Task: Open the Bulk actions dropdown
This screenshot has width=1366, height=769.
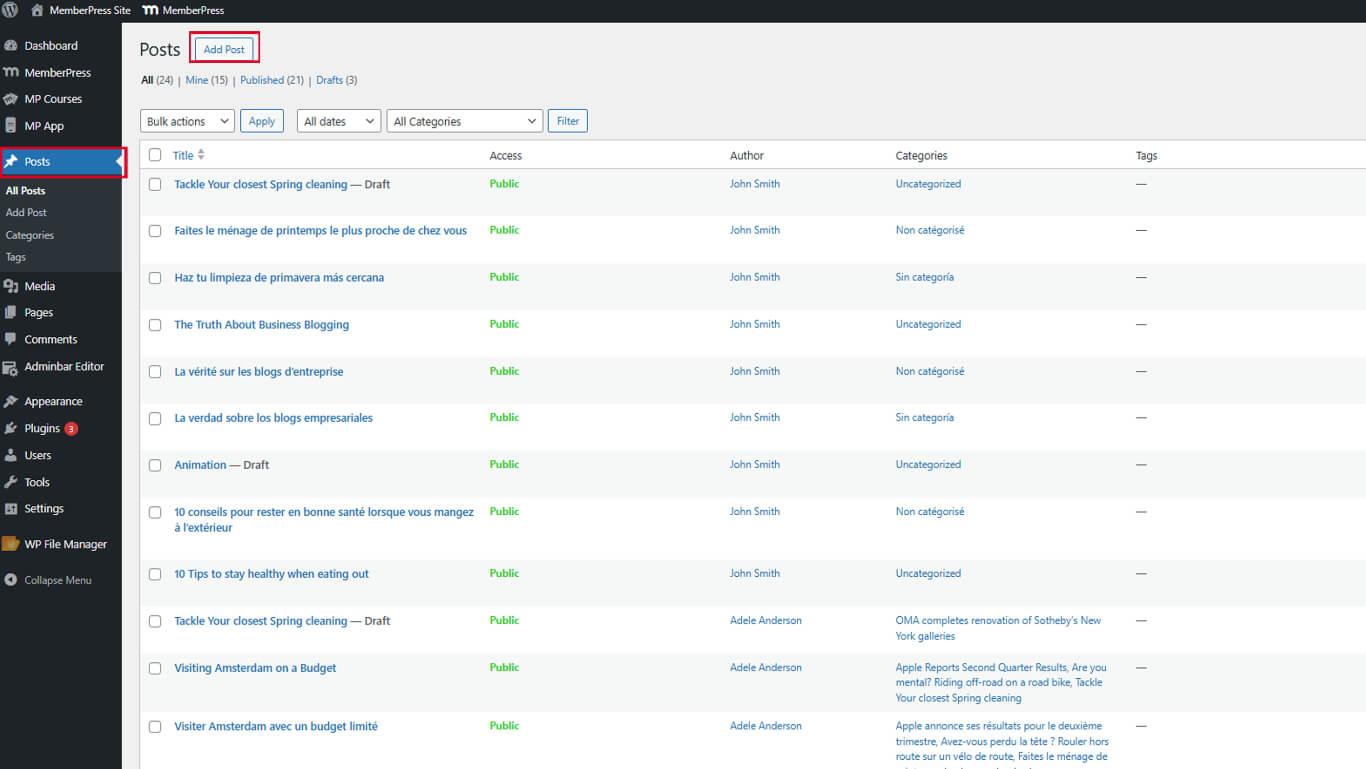Action: [186, 120]
